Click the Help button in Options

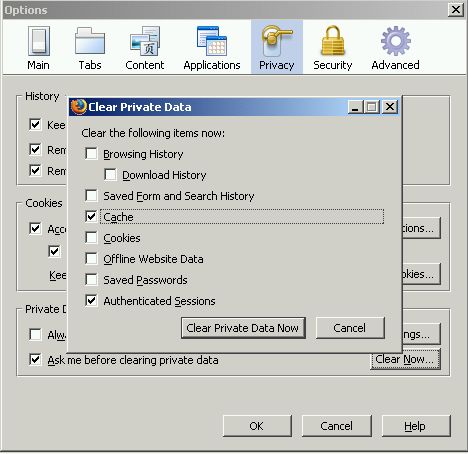(x=416, y=426)
